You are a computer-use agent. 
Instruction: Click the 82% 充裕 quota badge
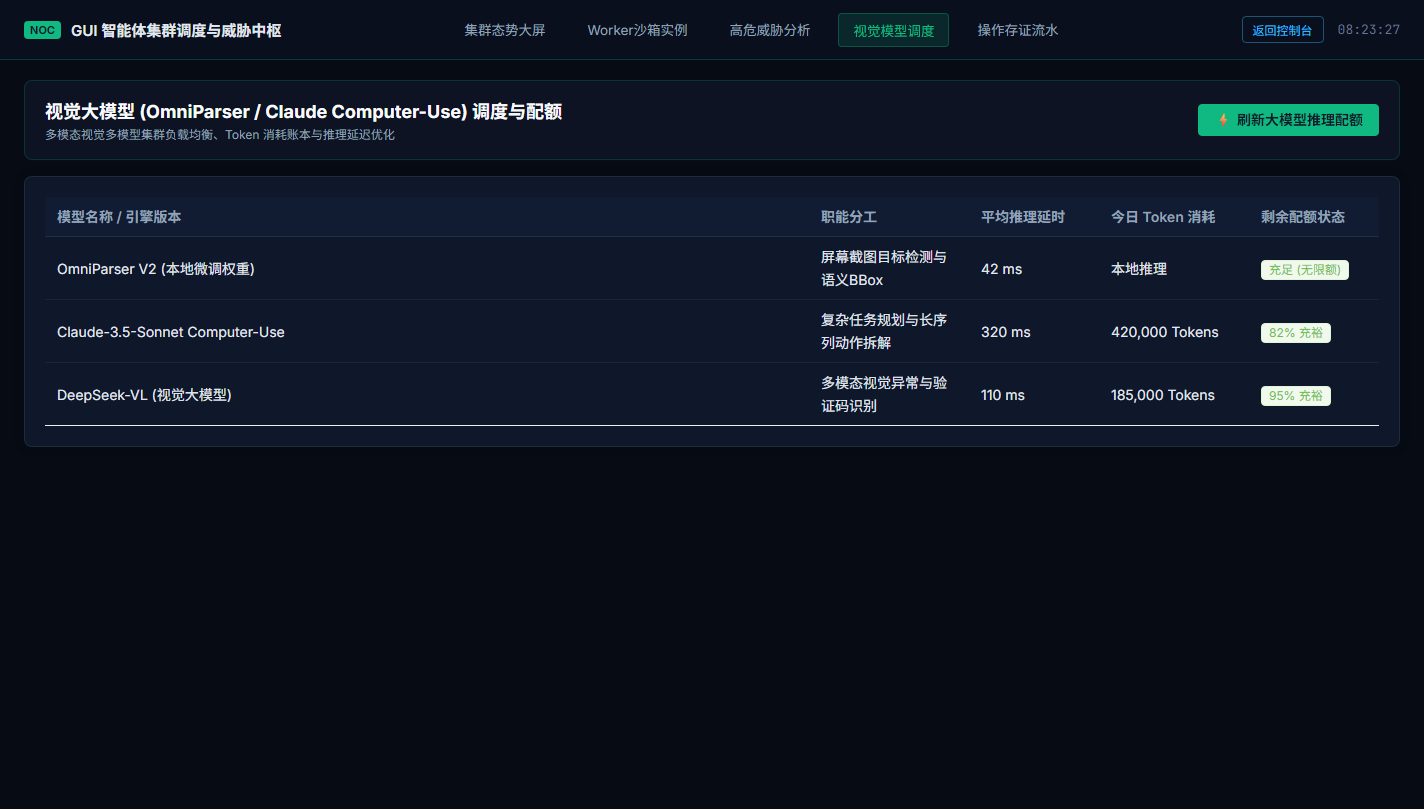pos(1296,333)
